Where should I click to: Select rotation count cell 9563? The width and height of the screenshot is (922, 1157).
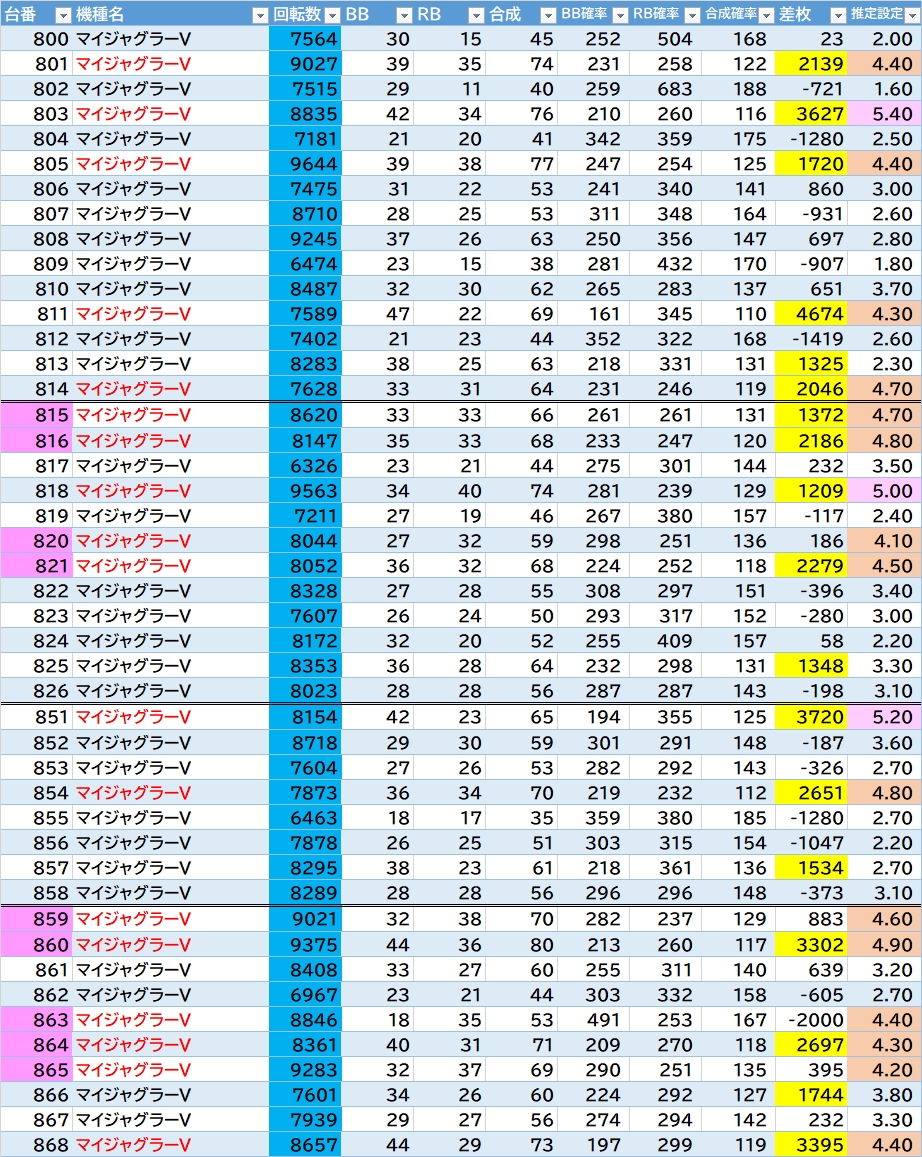(x=305, y=491)
